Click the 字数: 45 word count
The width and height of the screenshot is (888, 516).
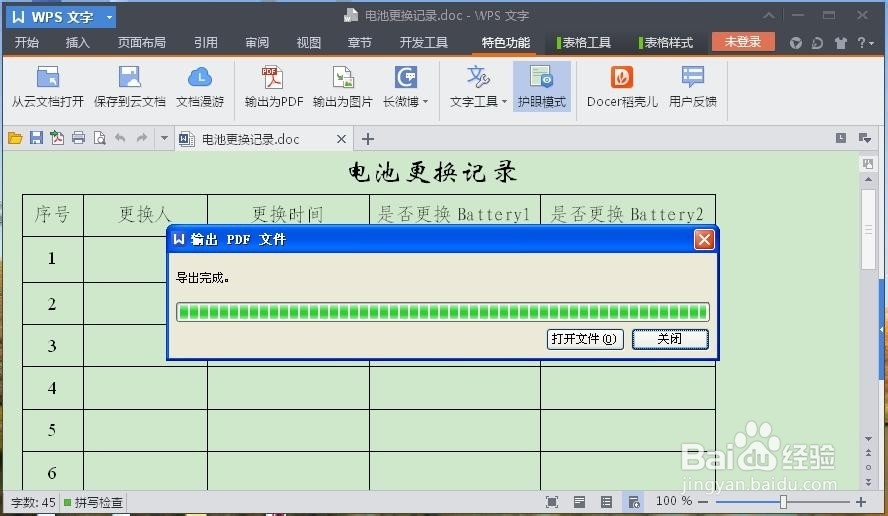(x=33, y=502)
